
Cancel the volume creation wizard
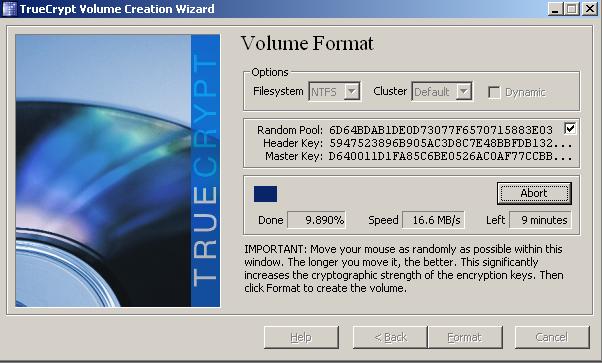click(552, 337)
